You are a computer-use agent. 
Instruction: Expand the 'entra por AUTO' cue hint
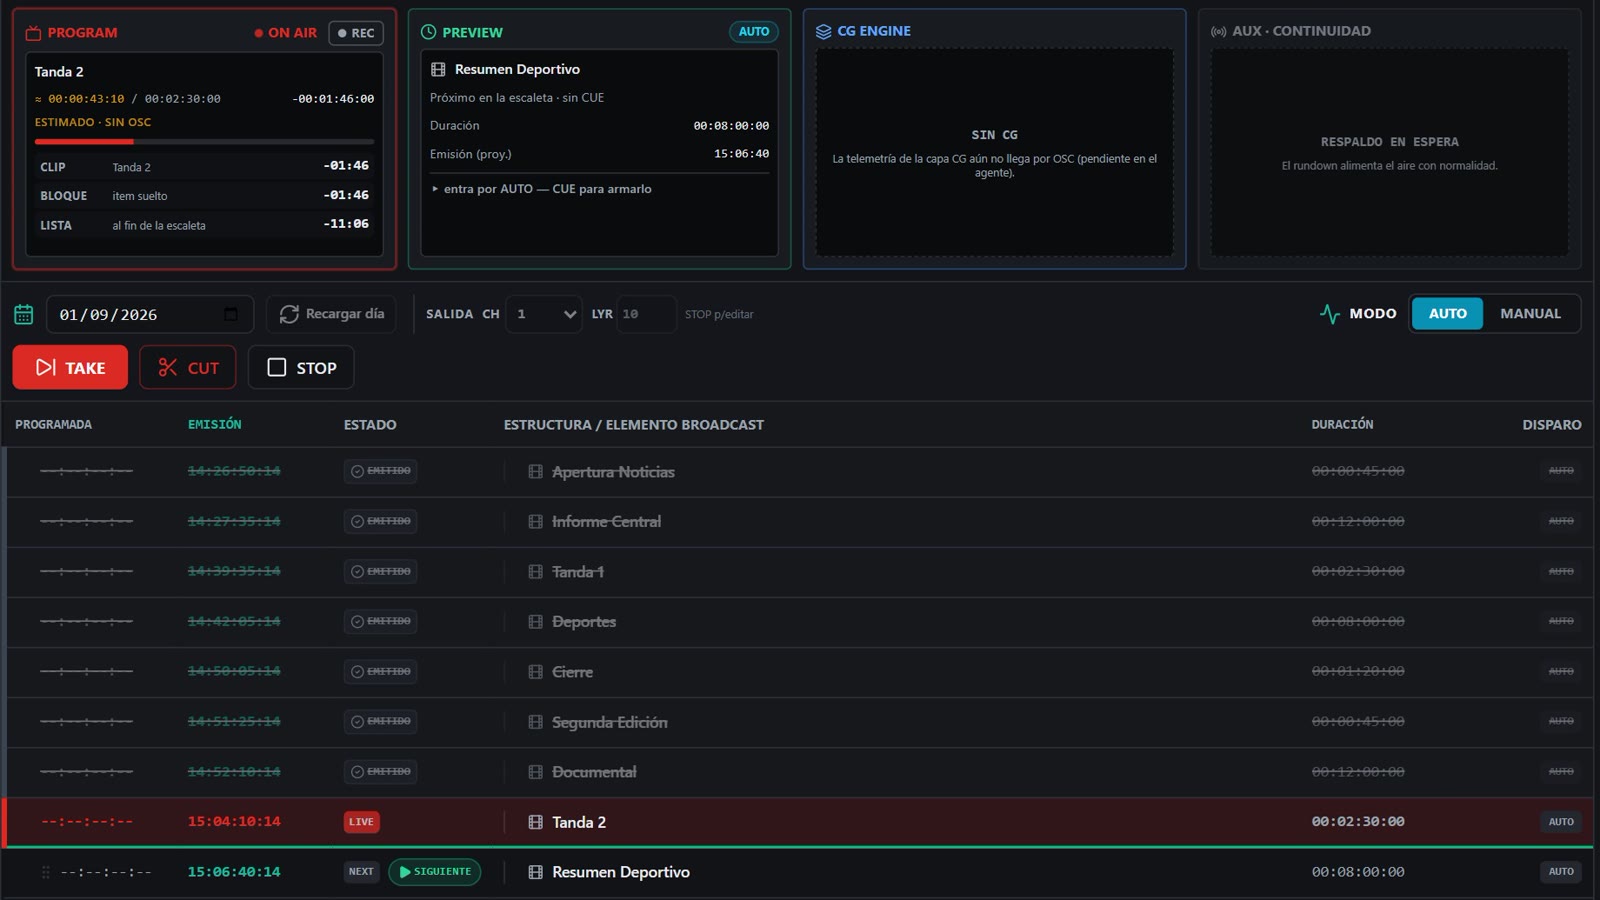[541, 189]
